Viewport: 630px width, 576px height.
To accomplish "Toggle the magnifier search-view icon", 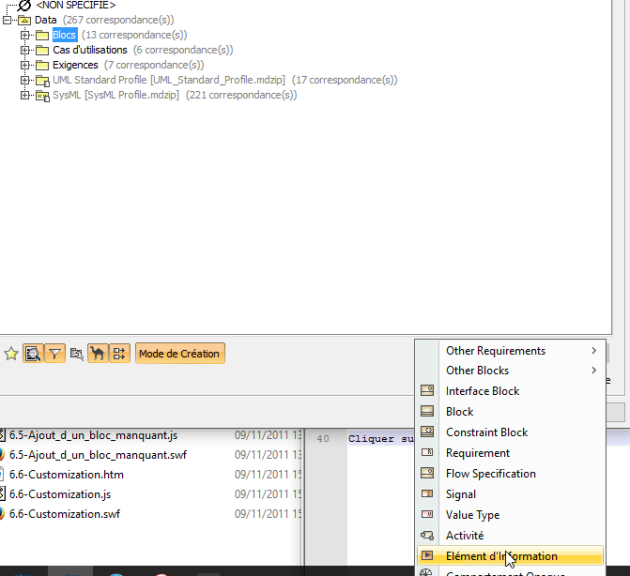I will tap(32, 353).
